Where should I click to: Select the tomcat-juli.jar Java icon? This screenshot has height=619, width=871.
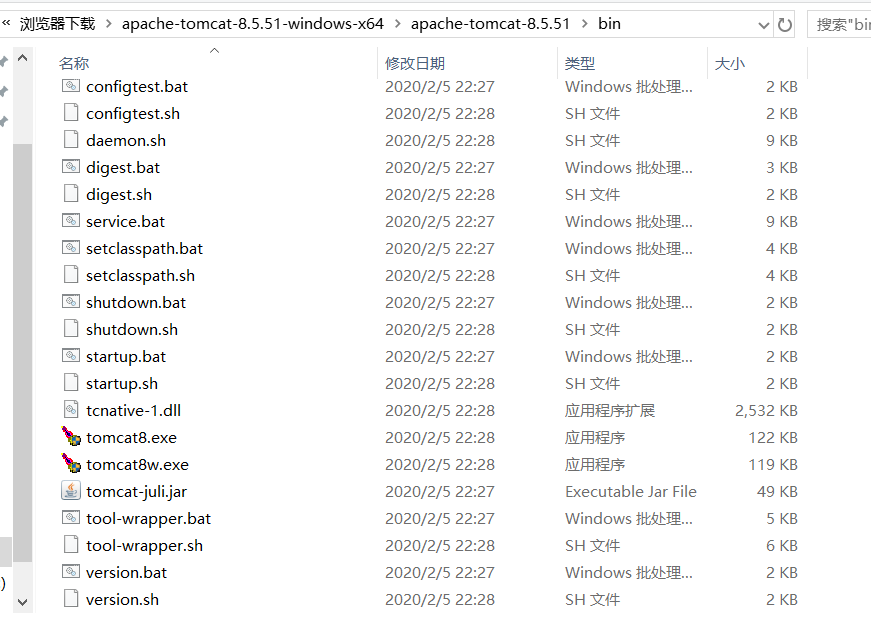point(71,491)
